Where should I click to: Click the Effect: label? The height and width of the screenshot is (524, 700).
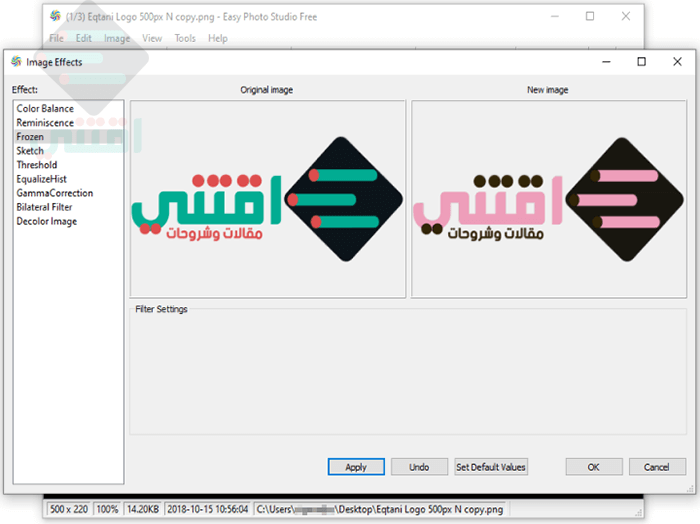[25, 89]
